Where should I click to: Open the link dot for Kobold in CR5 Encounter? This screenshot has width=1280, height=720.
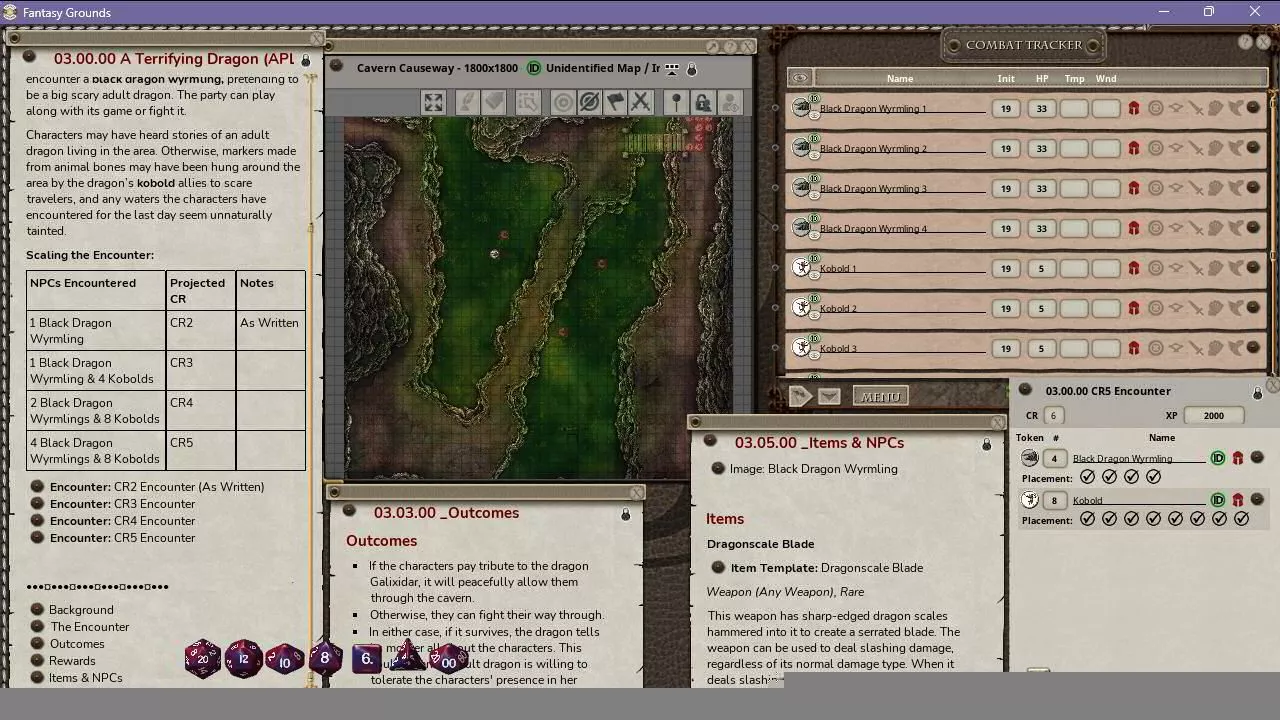[1257, 500]
